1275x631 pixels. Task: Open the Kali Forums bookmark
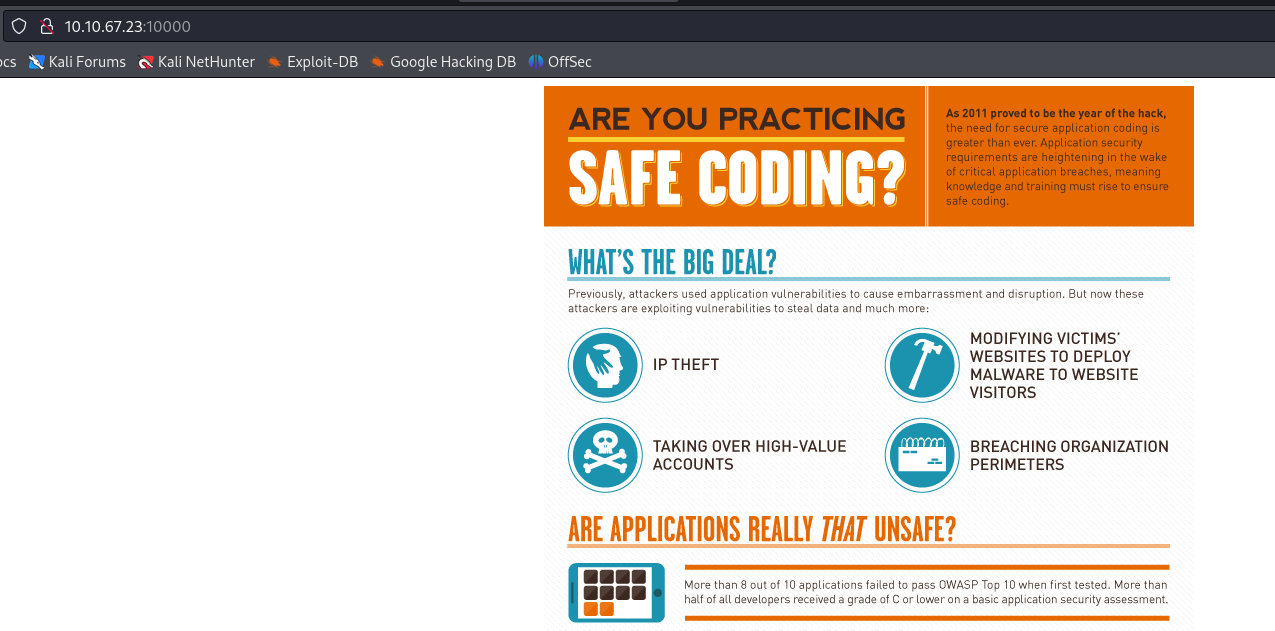click(78, 62)
